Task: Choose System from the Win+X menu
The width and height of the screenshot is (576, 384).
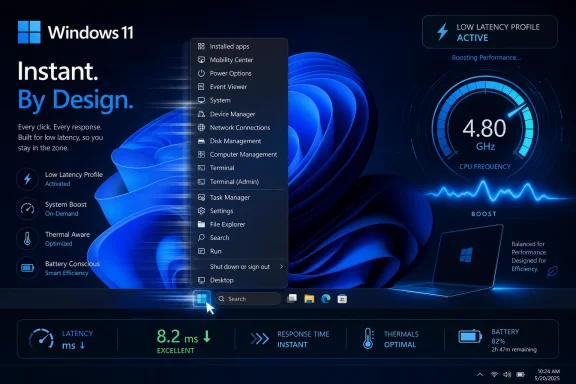Action: click(x=239, y=100)
